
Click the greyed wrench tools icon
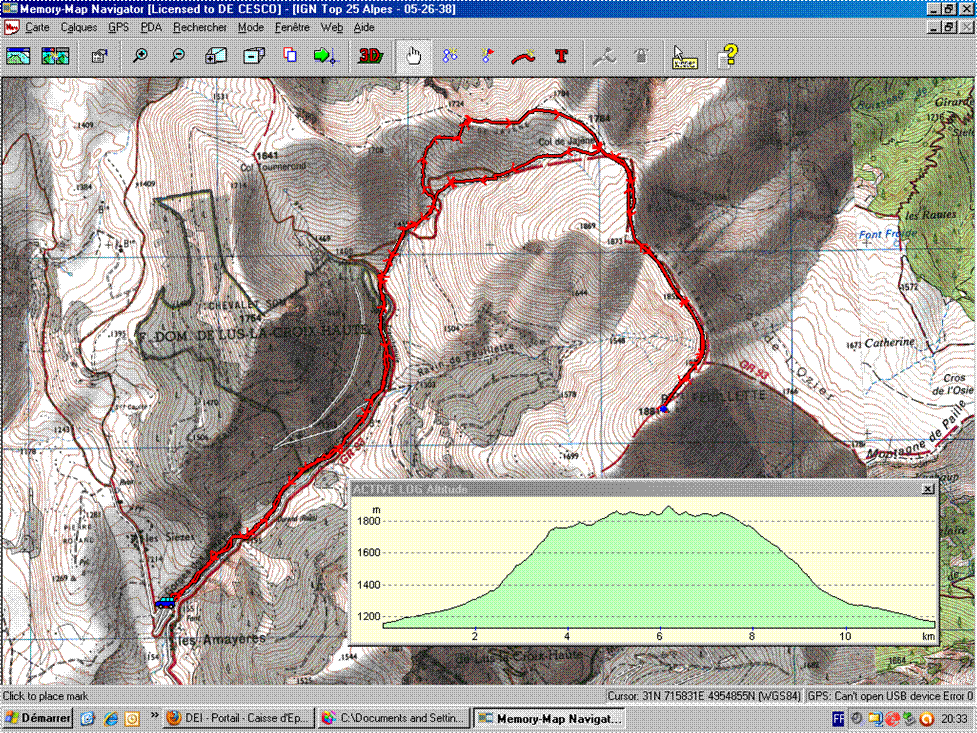(604, 57)
